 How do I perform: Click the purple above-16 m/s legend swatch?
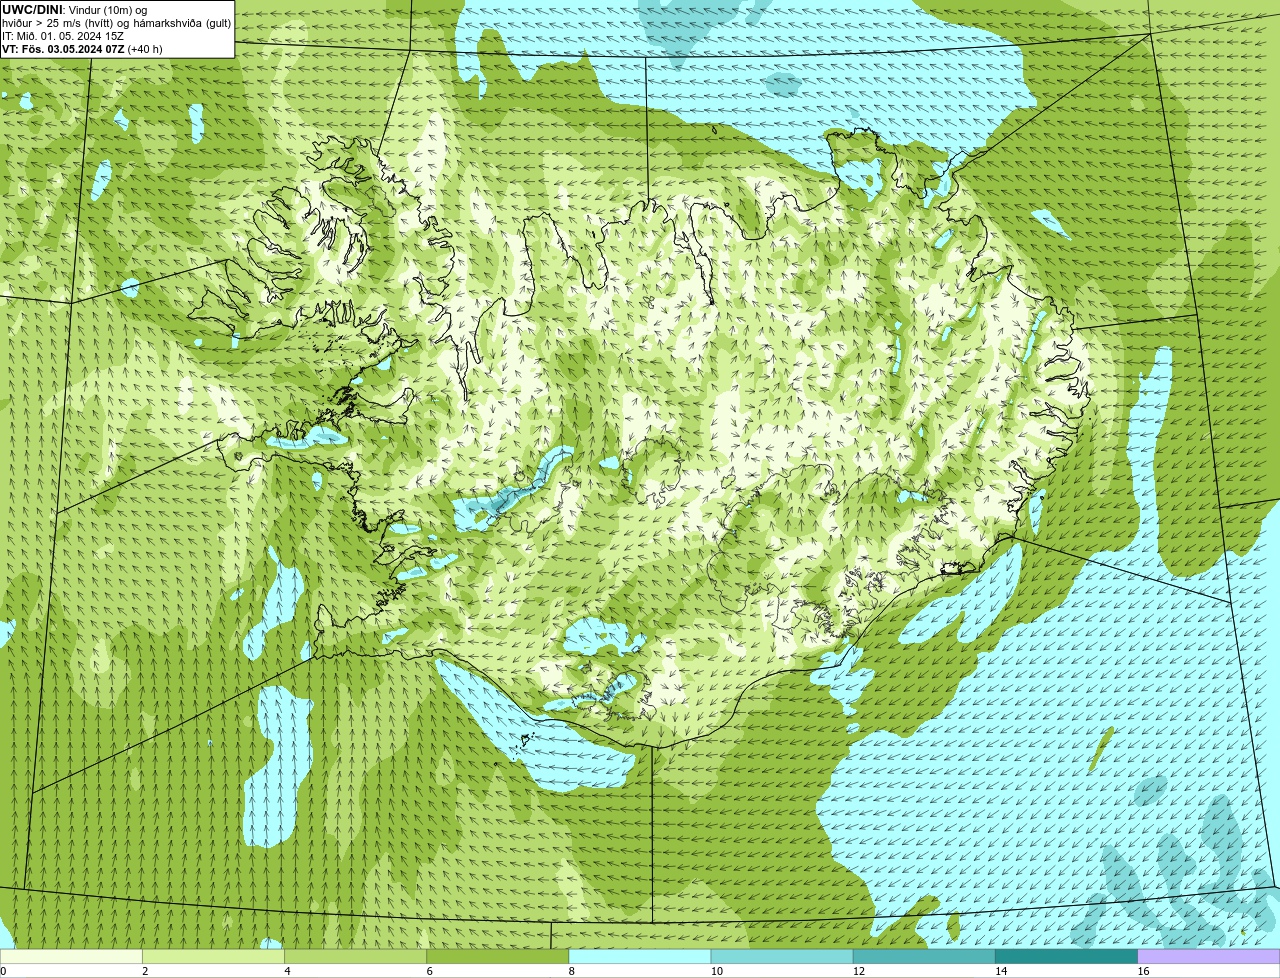[x=1209, y=956]
